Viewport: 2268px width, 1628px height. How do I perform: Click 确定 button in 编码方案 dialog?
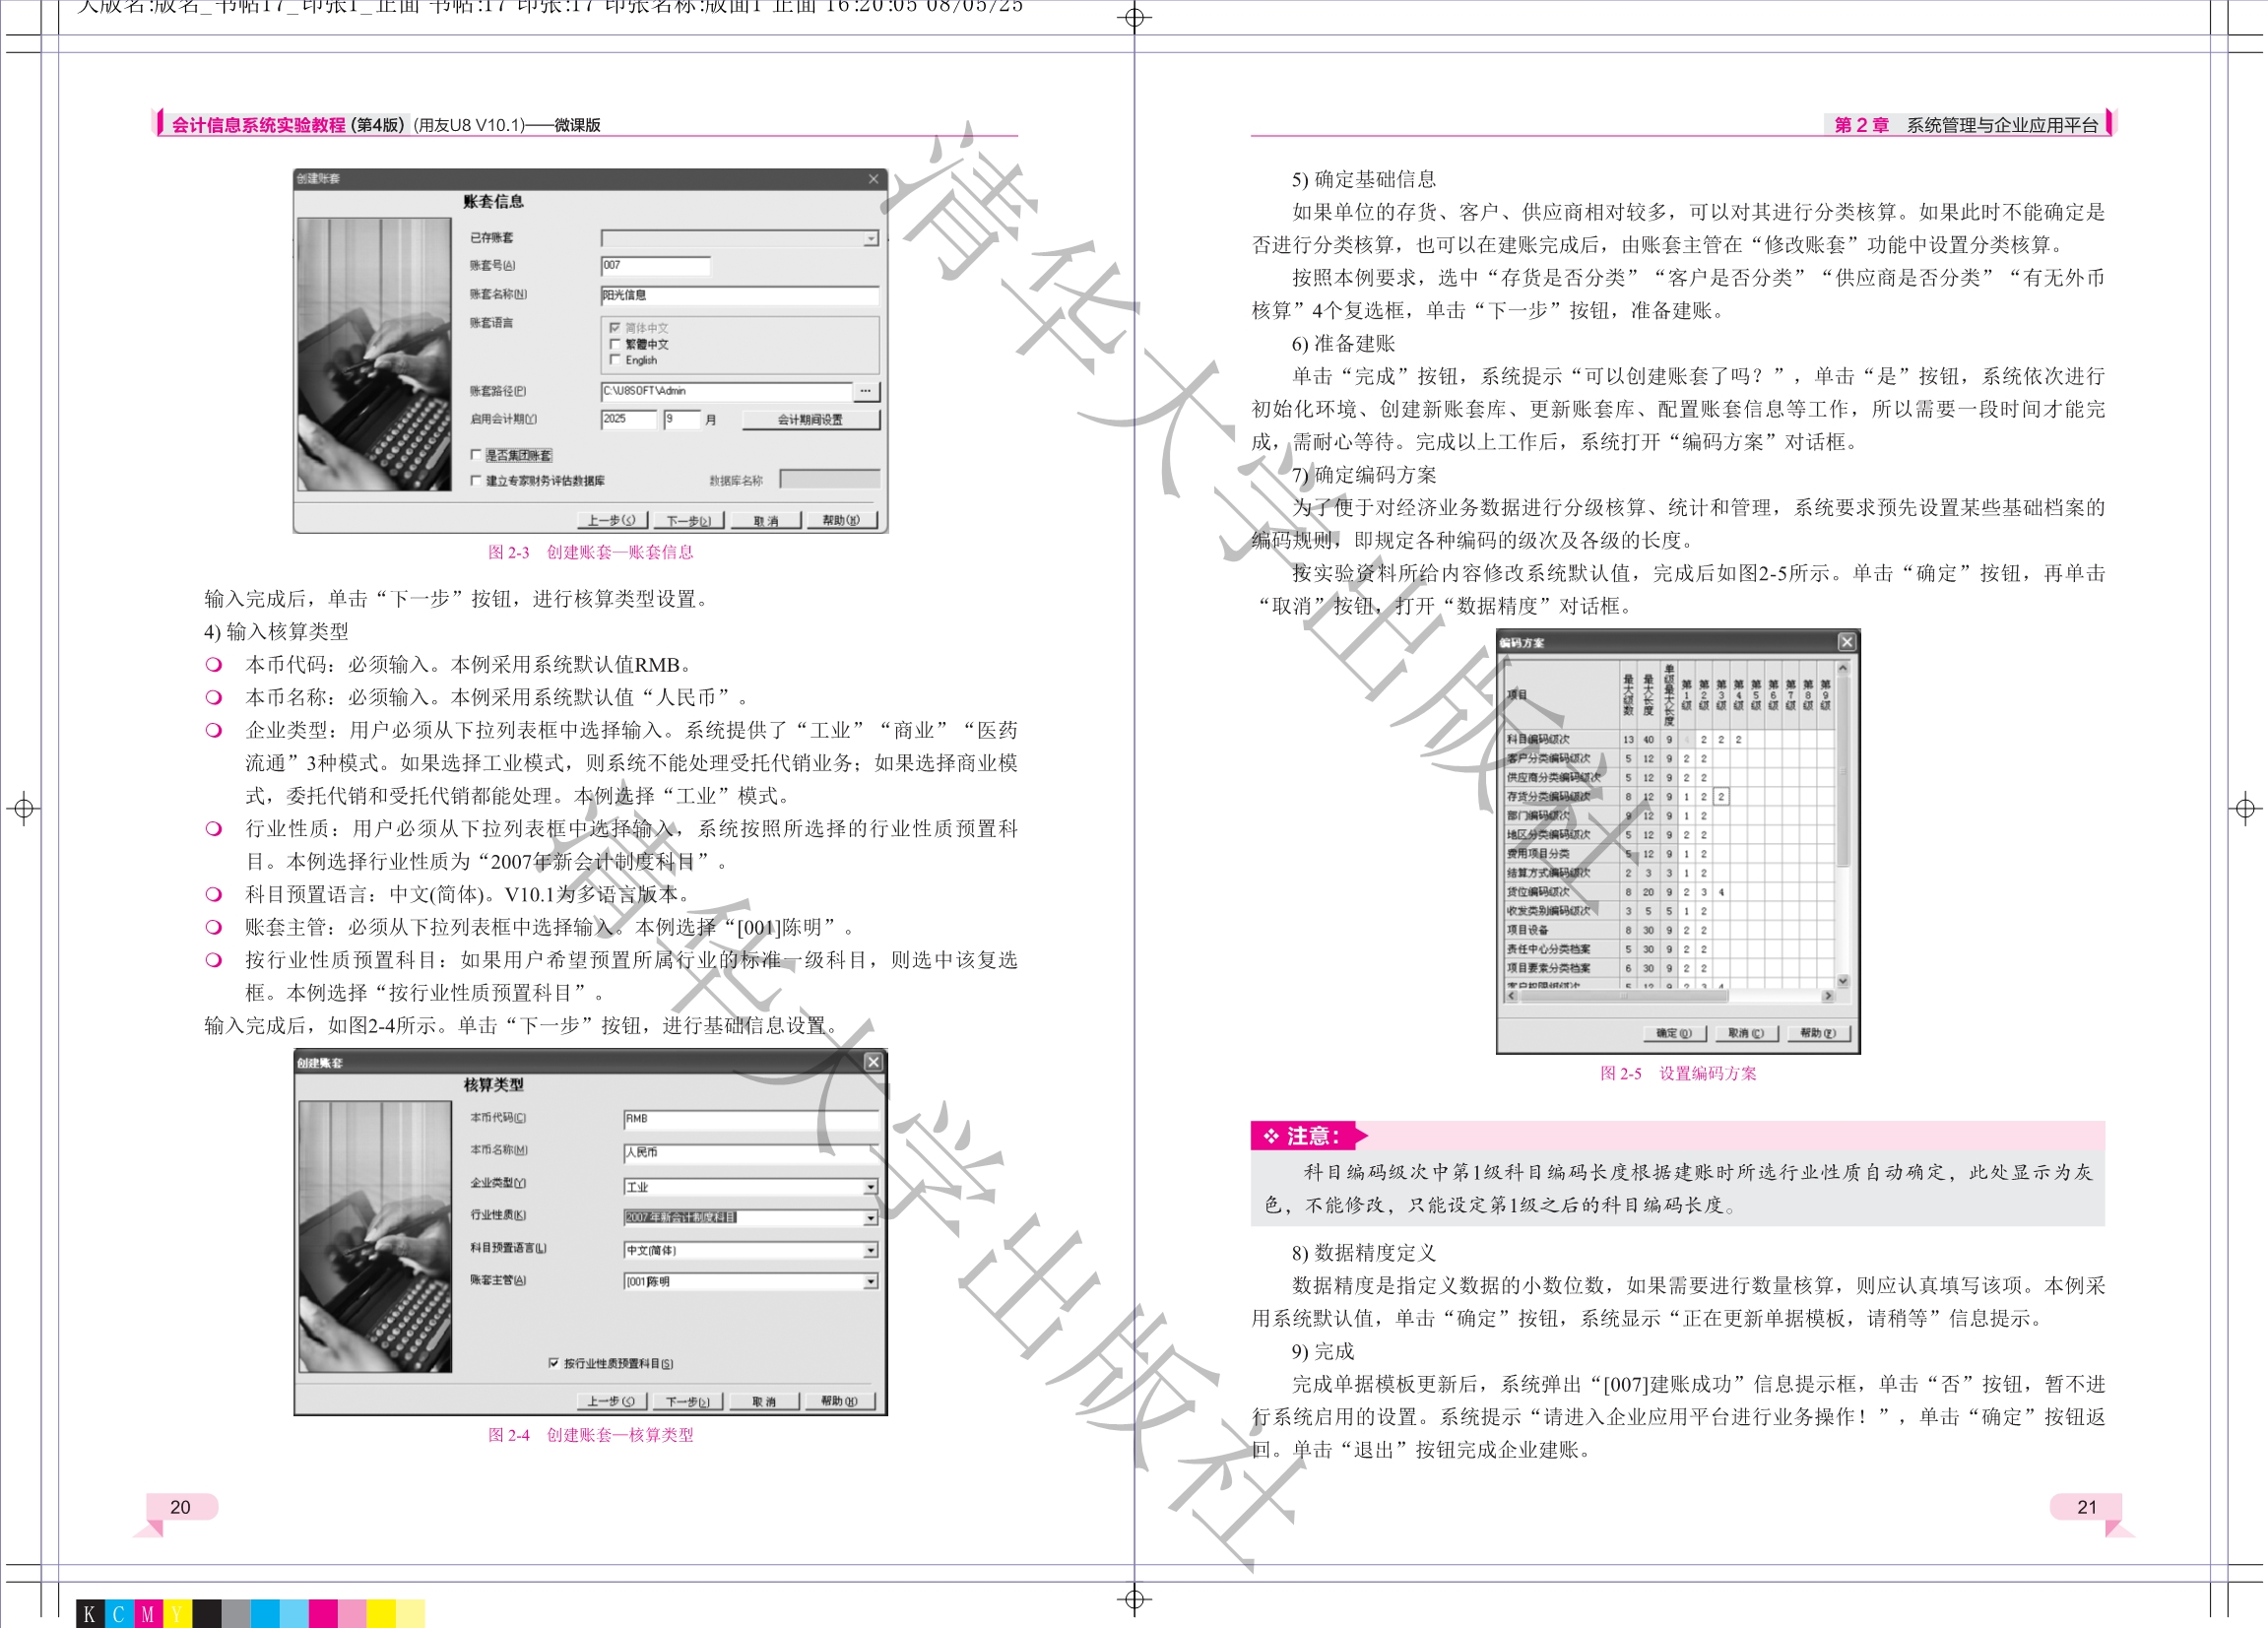pyautogui.click(x=1673, y=1033)
